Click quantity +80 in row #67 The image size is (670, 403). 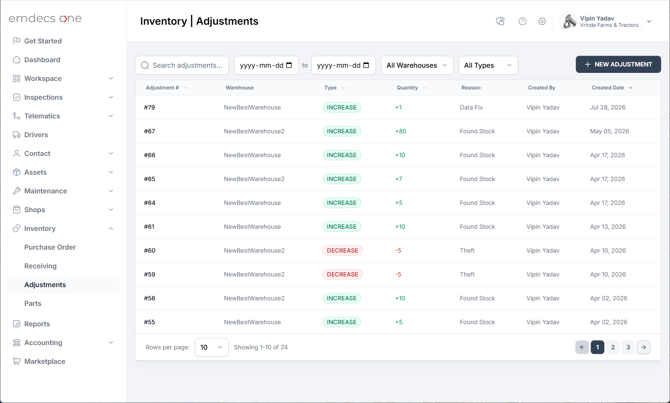click(x=401, y=131)
